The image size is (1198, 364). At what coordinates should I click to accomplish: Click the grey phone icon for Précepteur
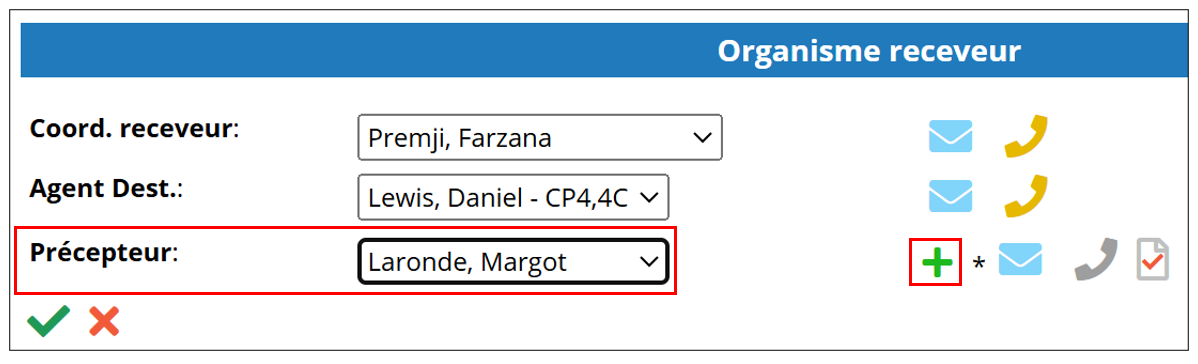click(1096, 260)
